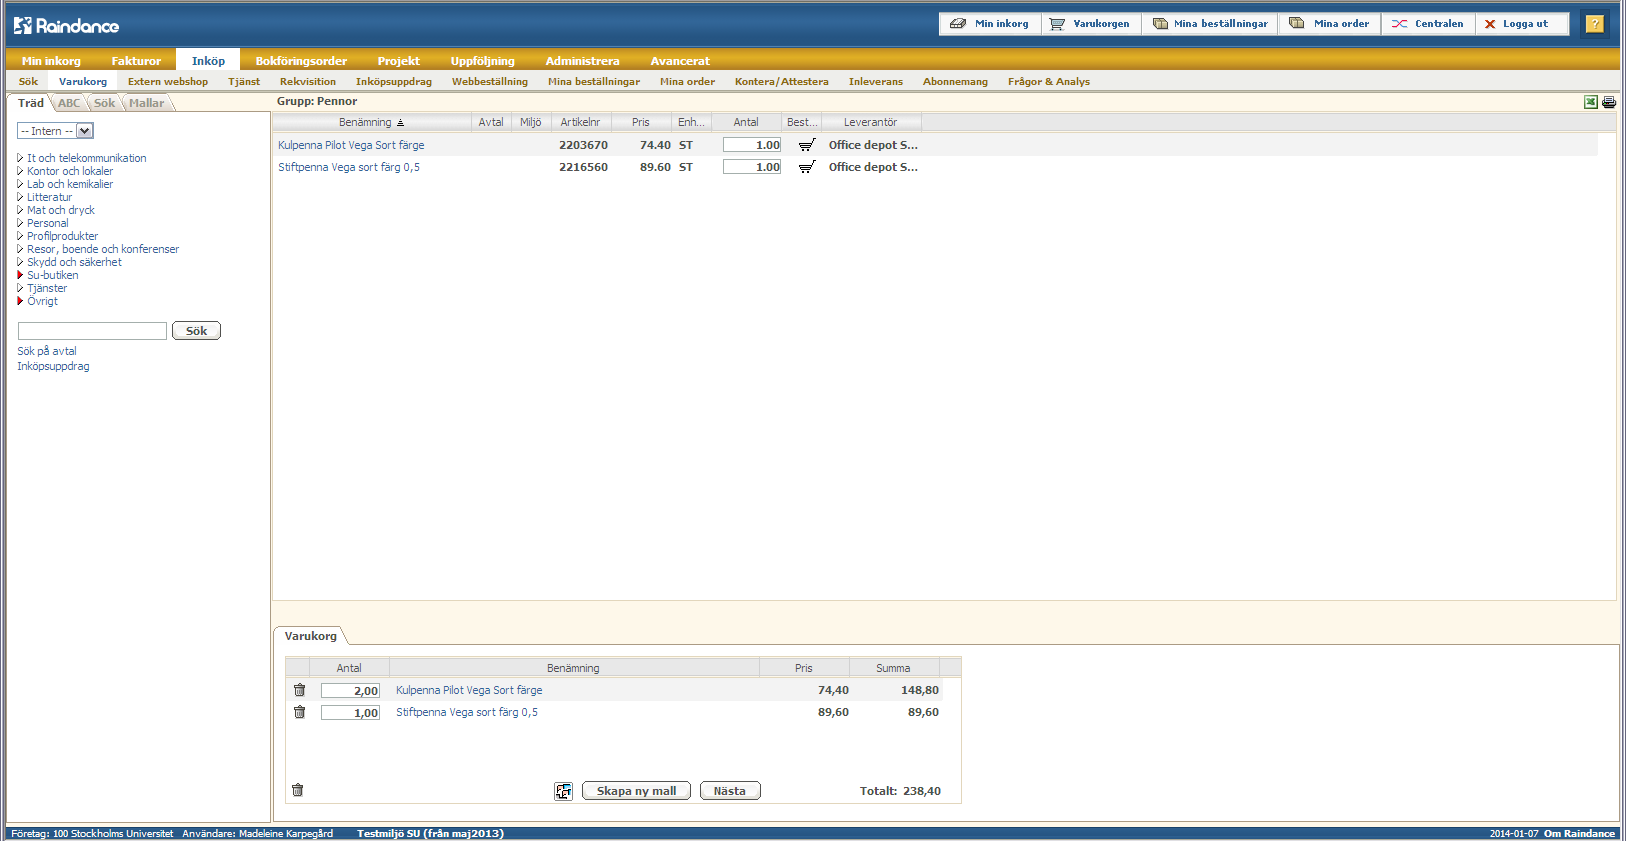Switch to Administrera main tab

[x=583, y=61]
